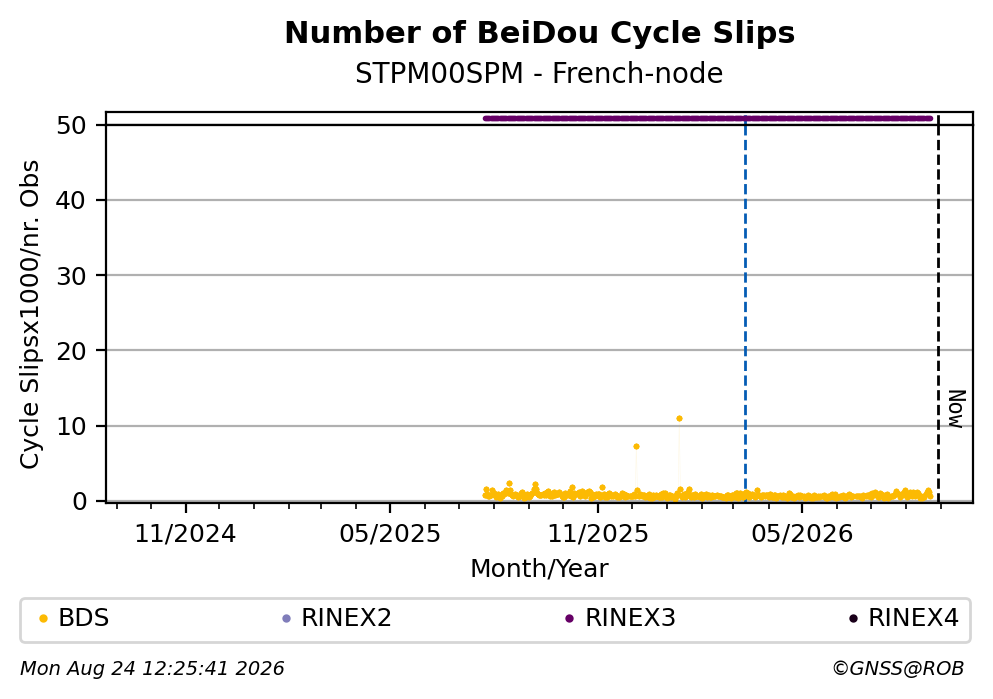
Task: Click the blue dashed vertical marker line
Action: [745, 308]
